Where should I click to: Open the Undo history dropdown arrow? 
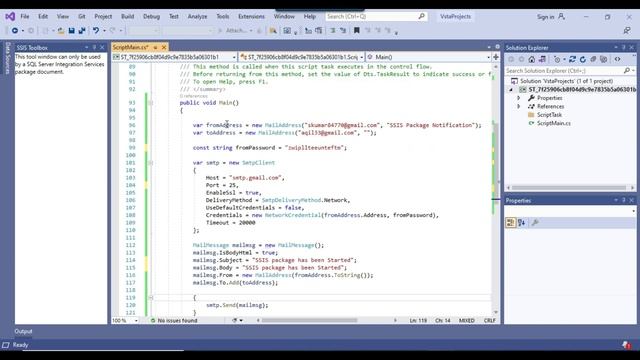click(x=104, y=31)
